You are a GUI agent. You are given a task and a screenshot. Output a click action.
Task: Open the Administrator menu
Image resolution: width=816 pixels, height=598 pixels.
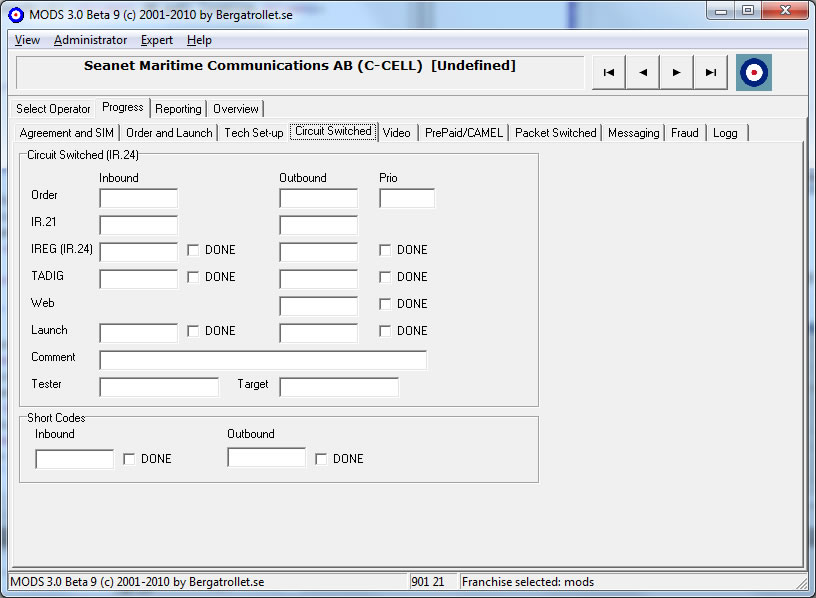90,40
